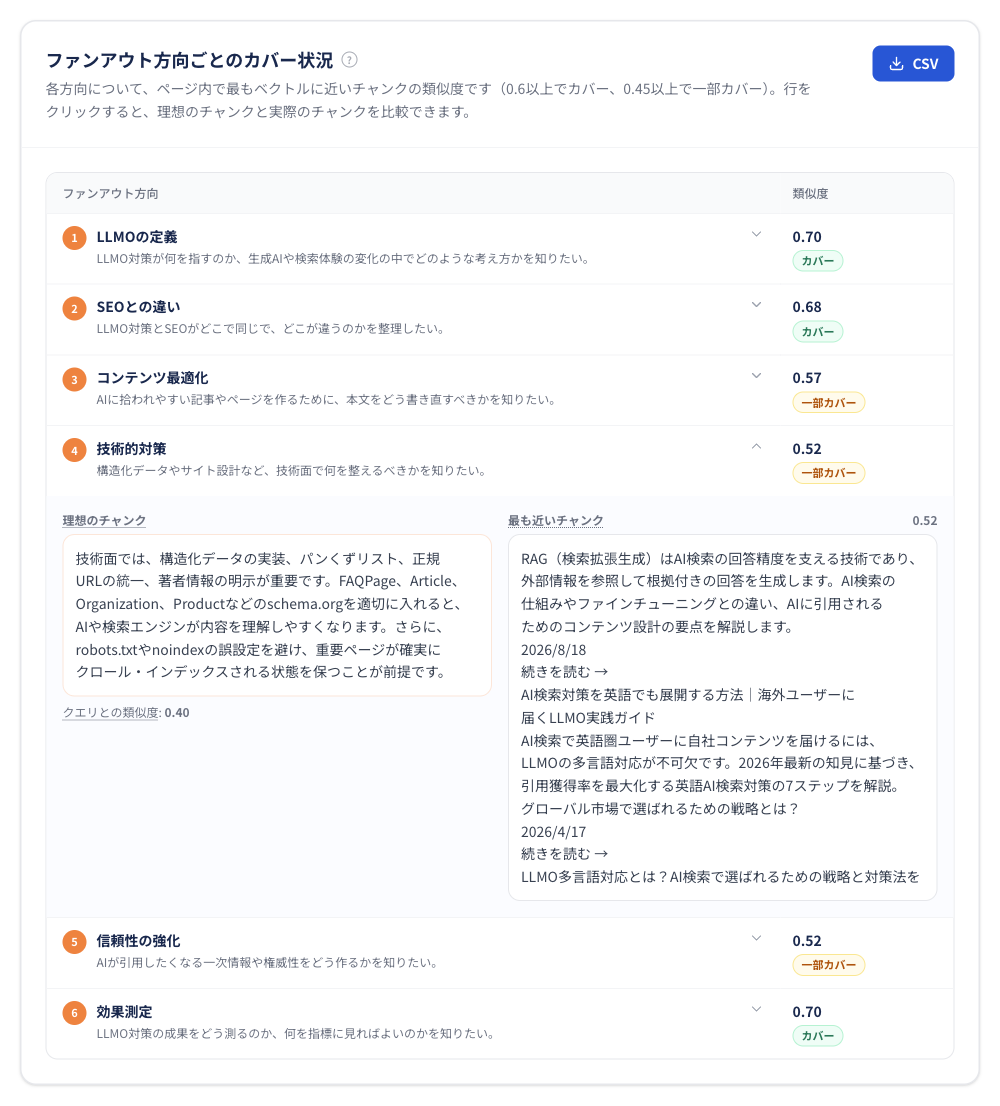The height and width of the screenshot is (1106, 1000).
Task: Click the クエリとの類似度 underlined label
Action: coord(111,712)
